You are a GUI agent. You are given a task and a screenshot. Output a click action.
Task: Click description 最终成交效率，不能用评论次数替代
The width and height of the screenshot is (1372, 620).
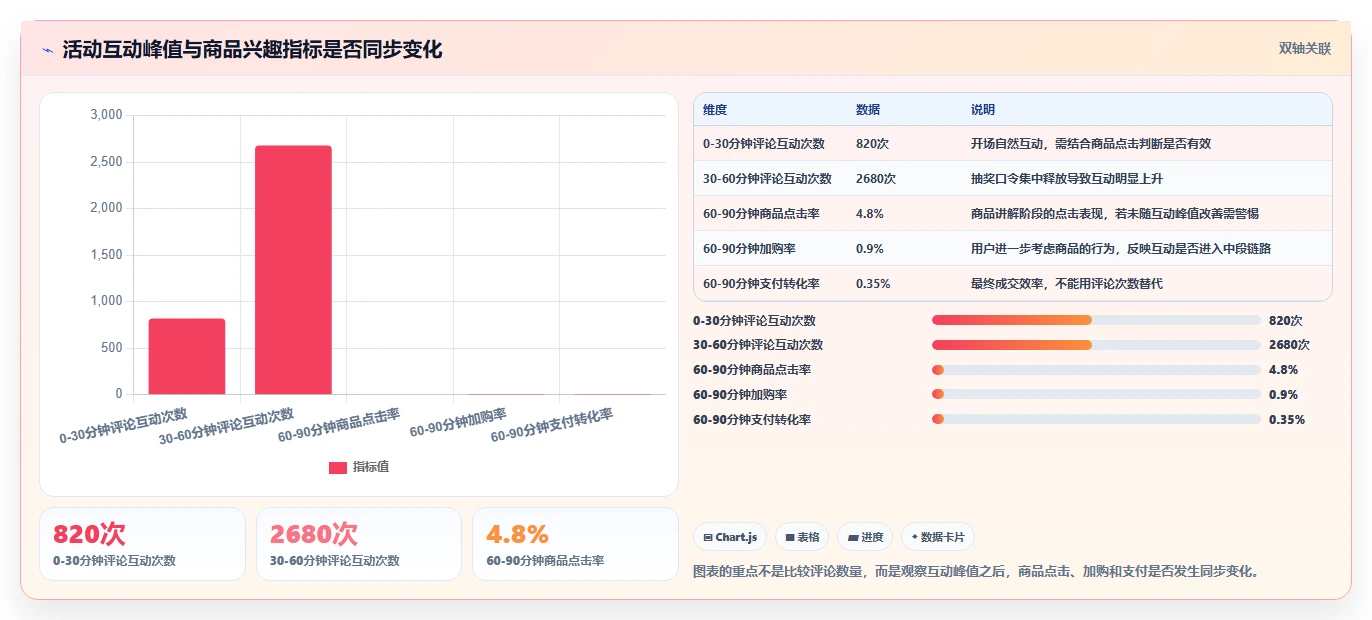1067,284
